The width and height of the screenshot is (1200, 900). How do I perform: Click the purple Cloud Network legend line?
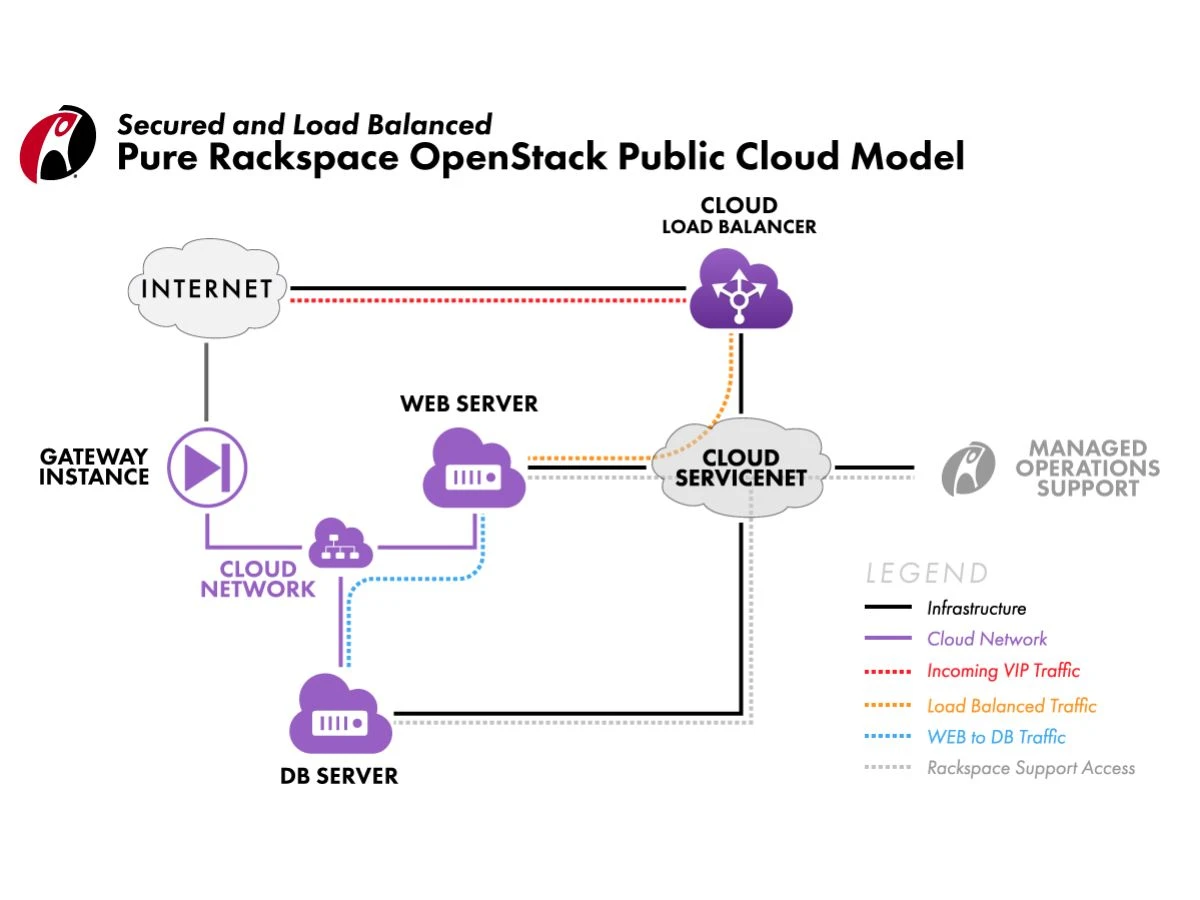[x=887, y=638]
